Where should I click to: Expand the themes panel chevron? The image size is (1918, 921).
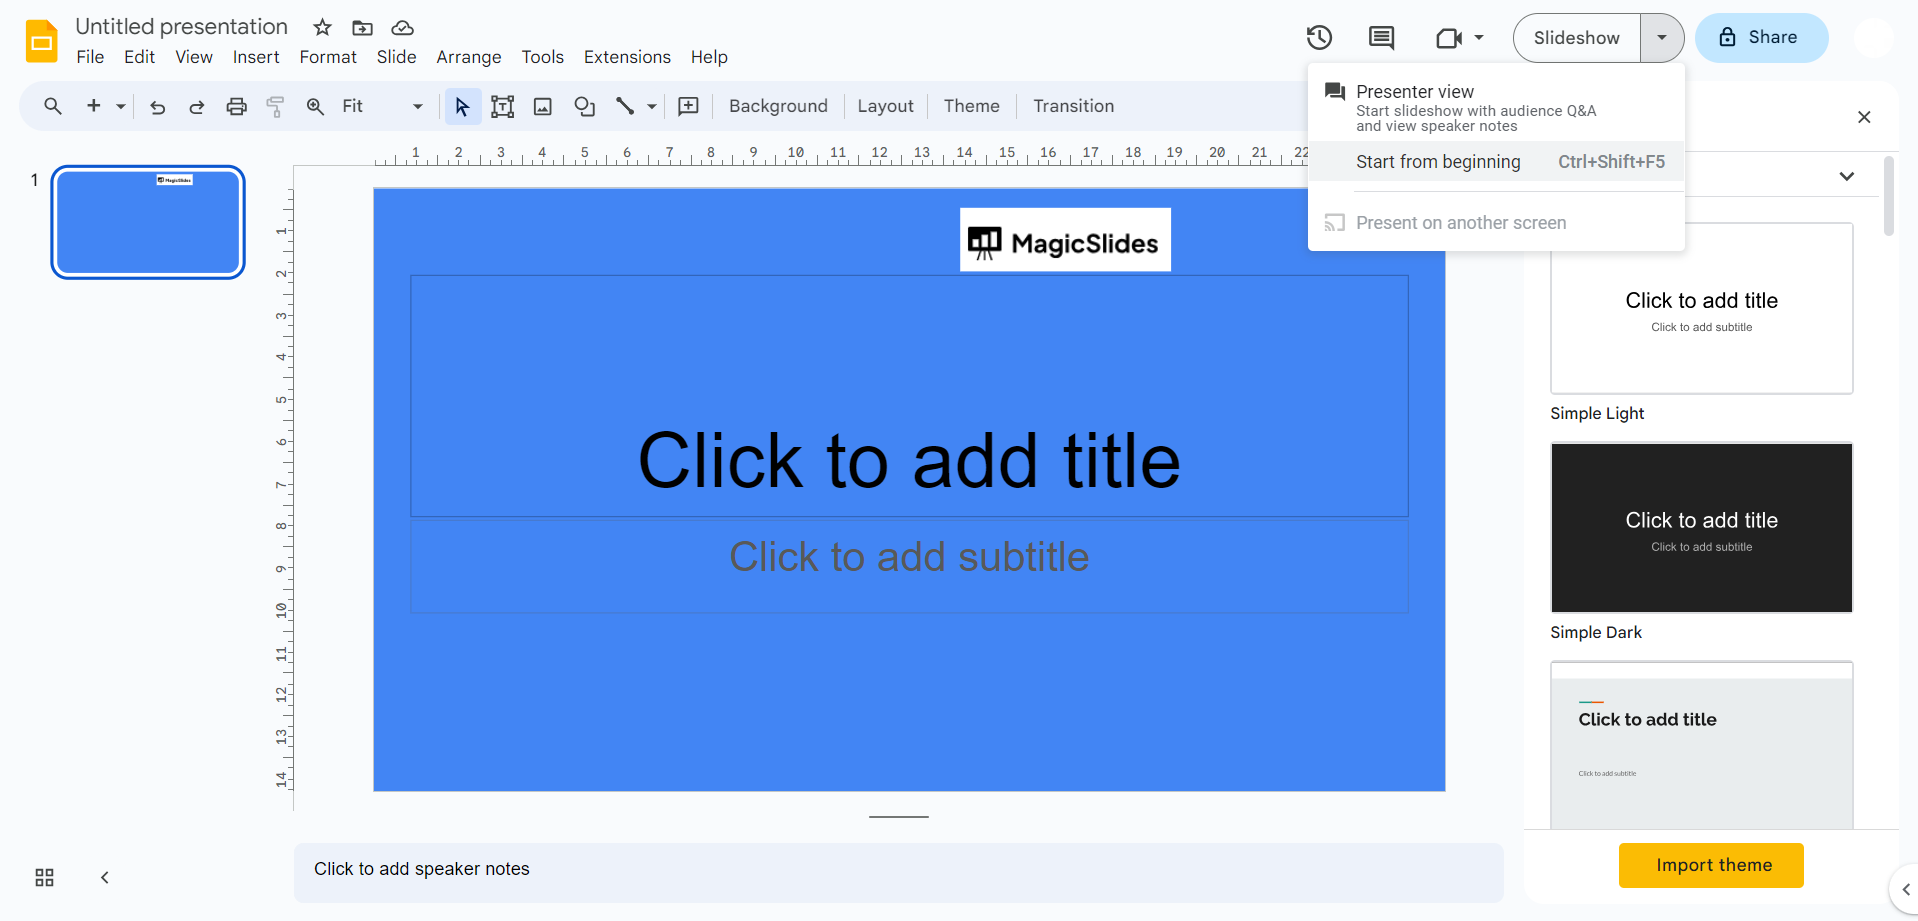(1846, 176)
